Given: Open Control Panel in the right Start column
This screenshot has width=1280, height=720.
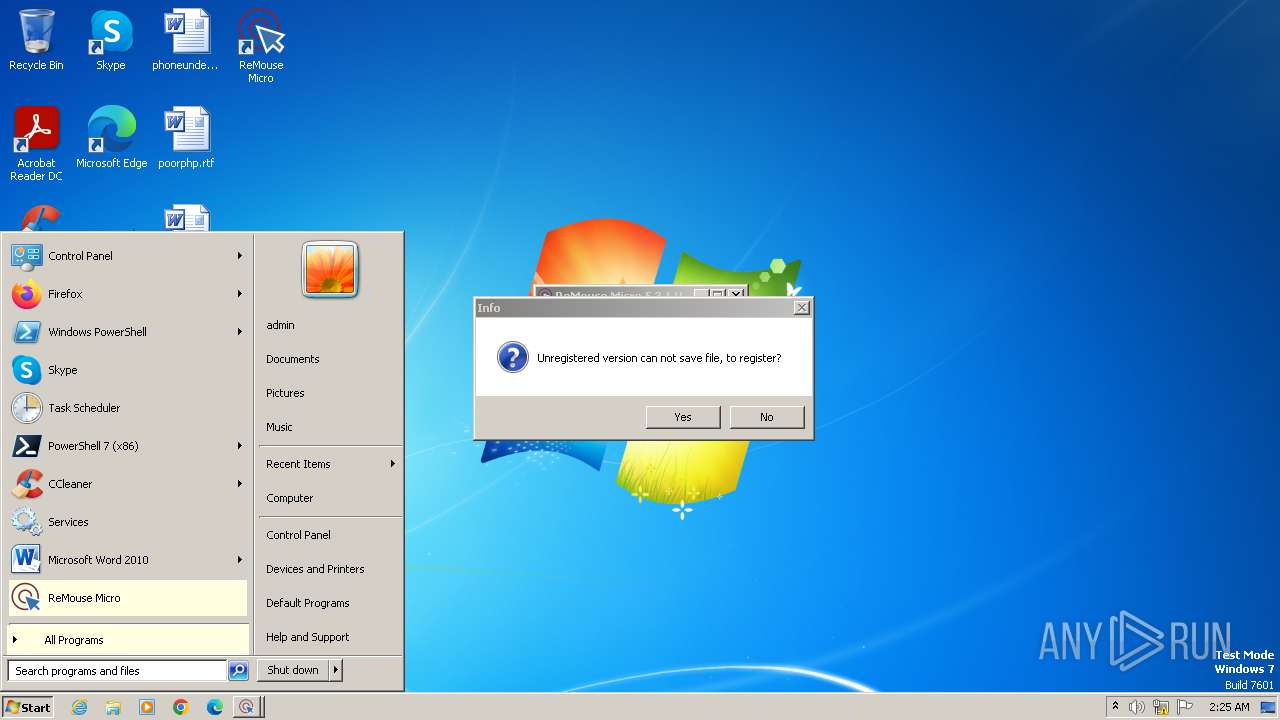Looking at the screenshot, I should click(x=298, y=535).
